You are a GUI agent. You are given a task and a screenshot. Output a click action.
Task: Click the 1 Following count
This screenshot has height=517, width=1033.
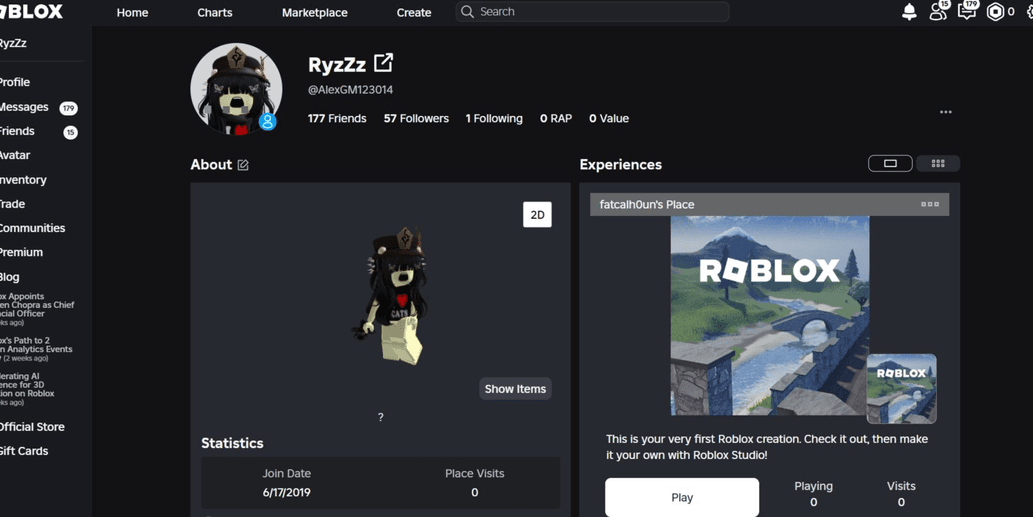(x=494, y=119)
